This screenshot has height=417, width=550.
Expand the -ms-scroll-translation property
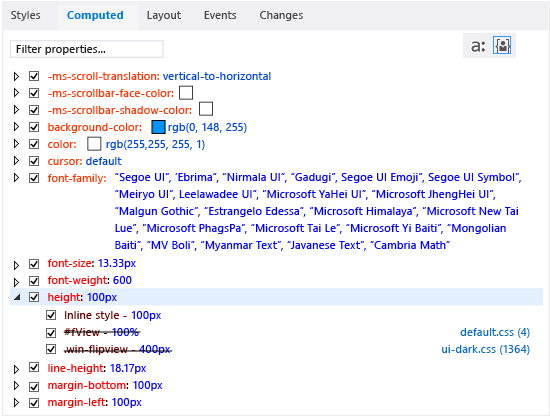(x=16, y=76)
